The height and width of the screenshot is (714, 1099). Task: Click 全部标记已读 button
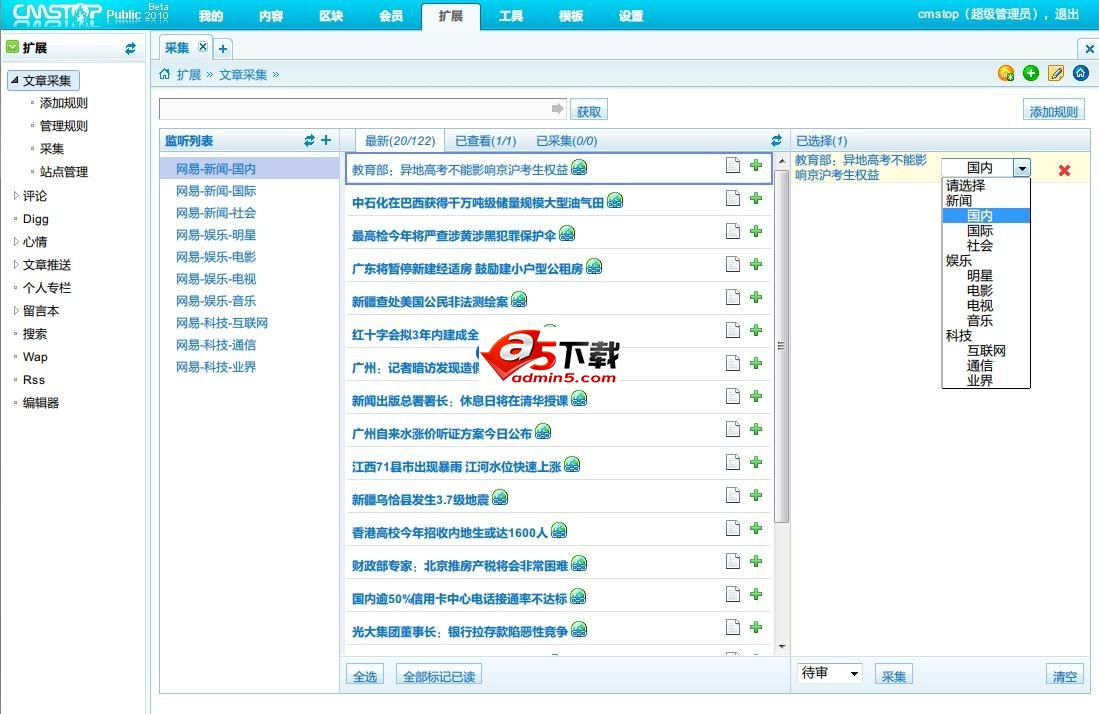click(x=439, y=676)
